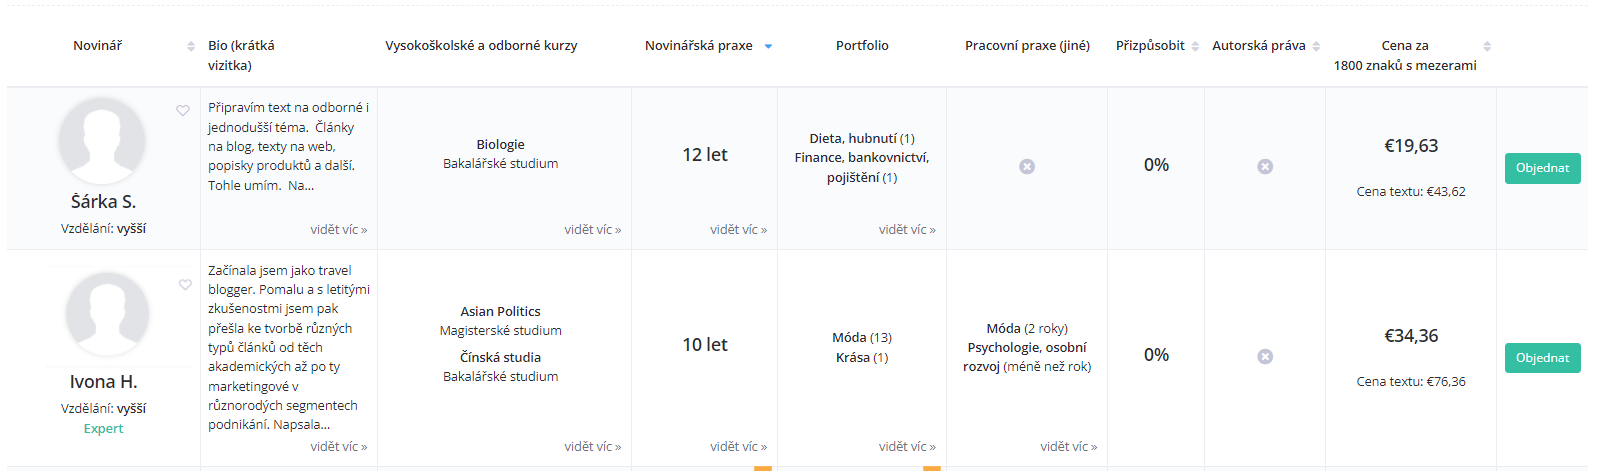Click the grey X in Šárka's Pracovní praxe cell
Viewport: 1597px width, 471px height.
click(1027, 167)
